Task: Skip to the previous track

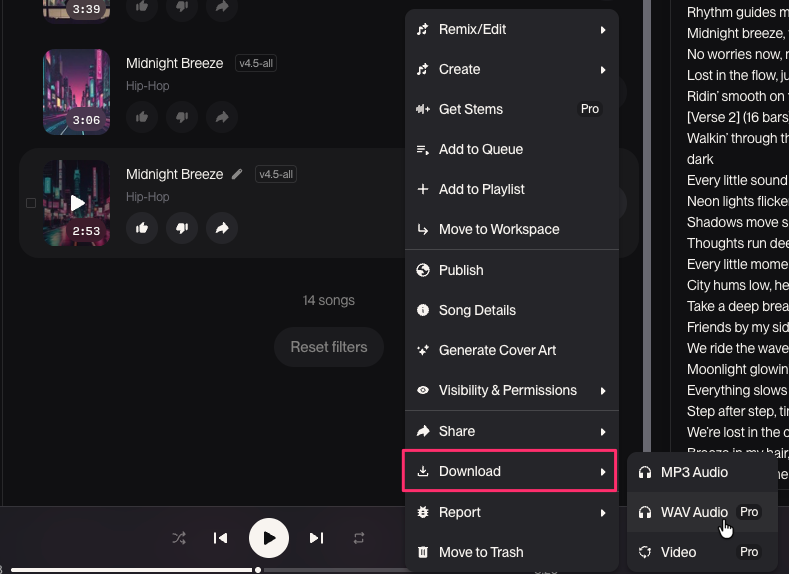Action: (221, 538)
